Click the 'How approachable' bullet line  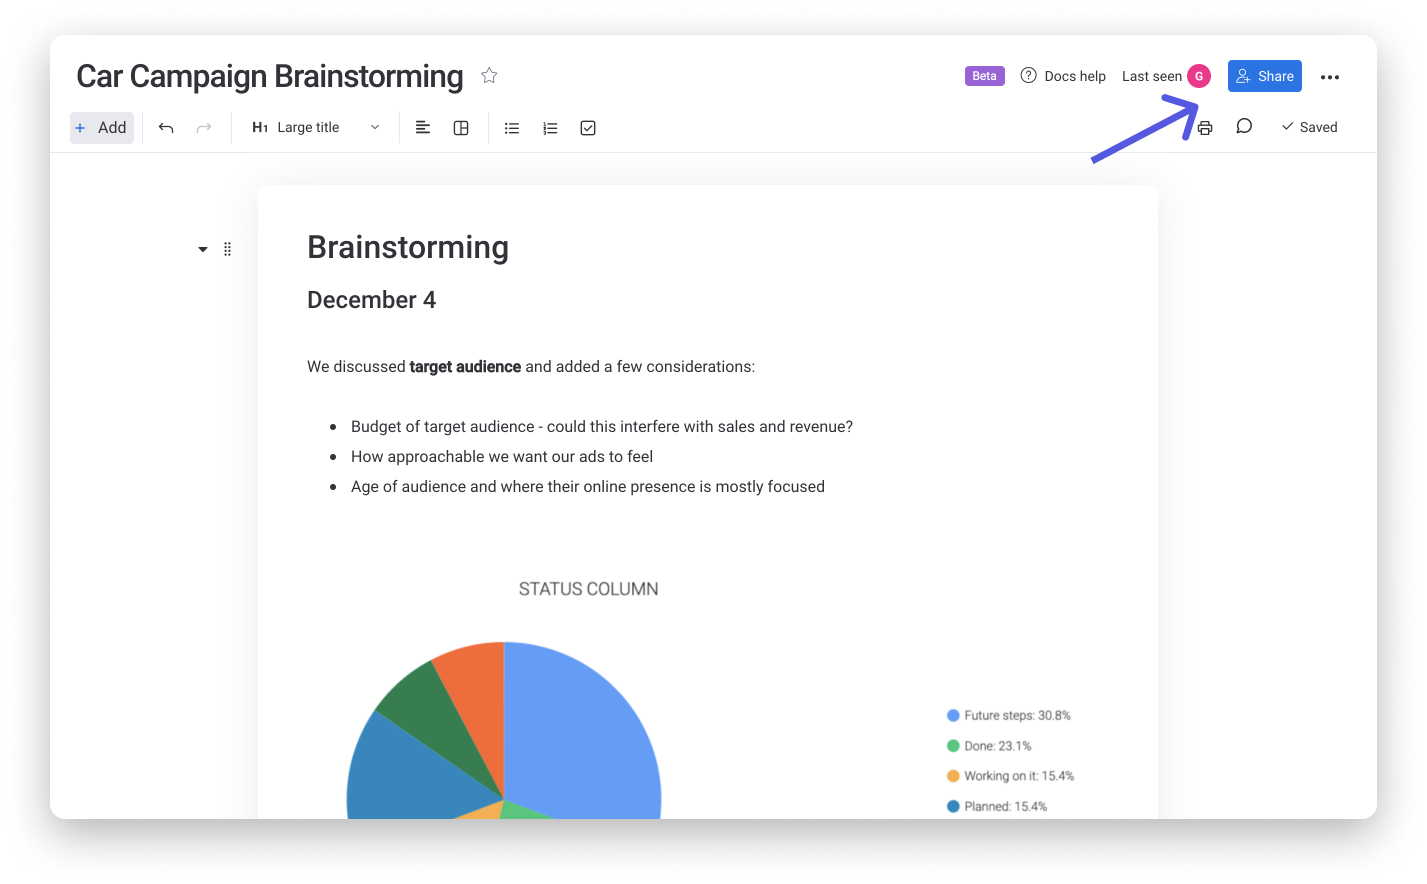coord(502,457)
